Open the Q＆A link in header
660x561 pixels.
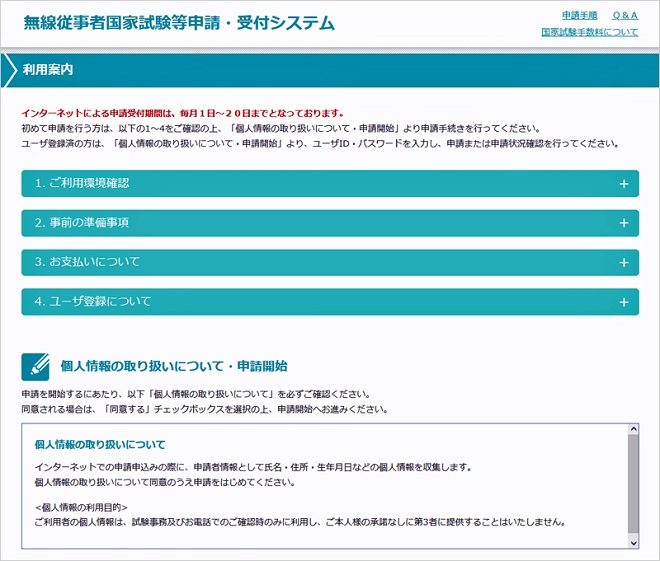(625, 16)
